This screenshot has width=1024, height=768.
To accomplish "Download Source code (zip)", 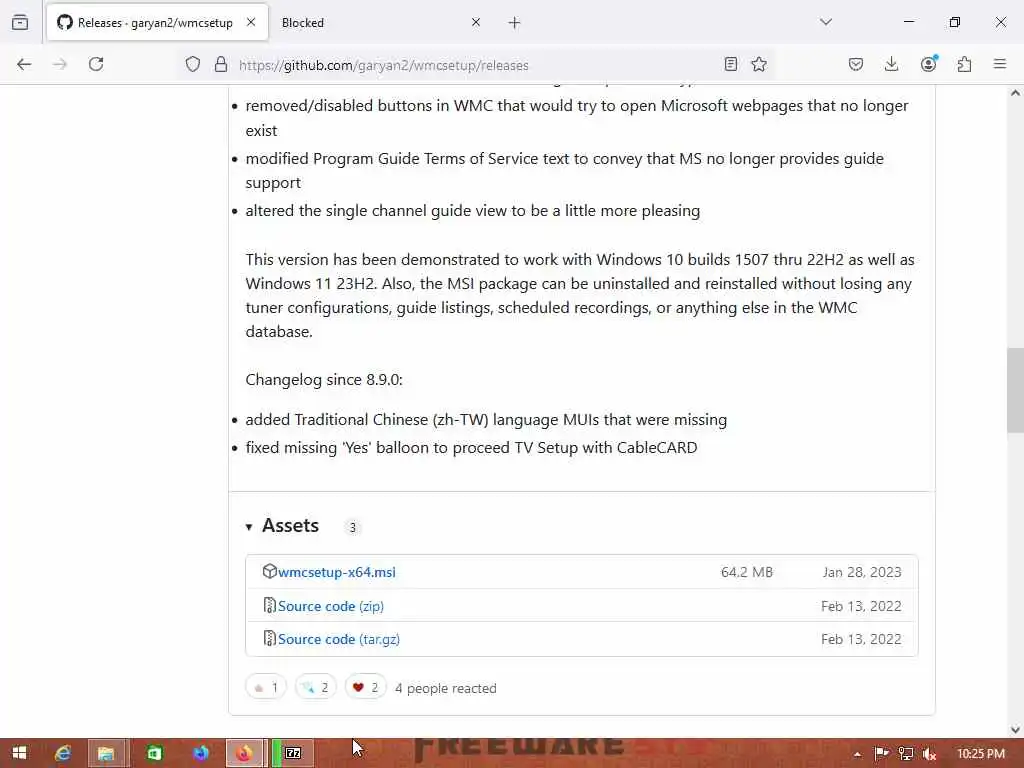I will 330,606.
